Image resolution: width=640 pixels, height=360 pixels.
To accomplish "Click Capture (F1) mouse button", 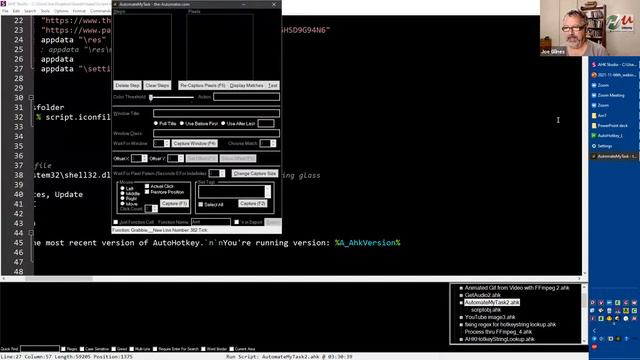I will (174, 203).
